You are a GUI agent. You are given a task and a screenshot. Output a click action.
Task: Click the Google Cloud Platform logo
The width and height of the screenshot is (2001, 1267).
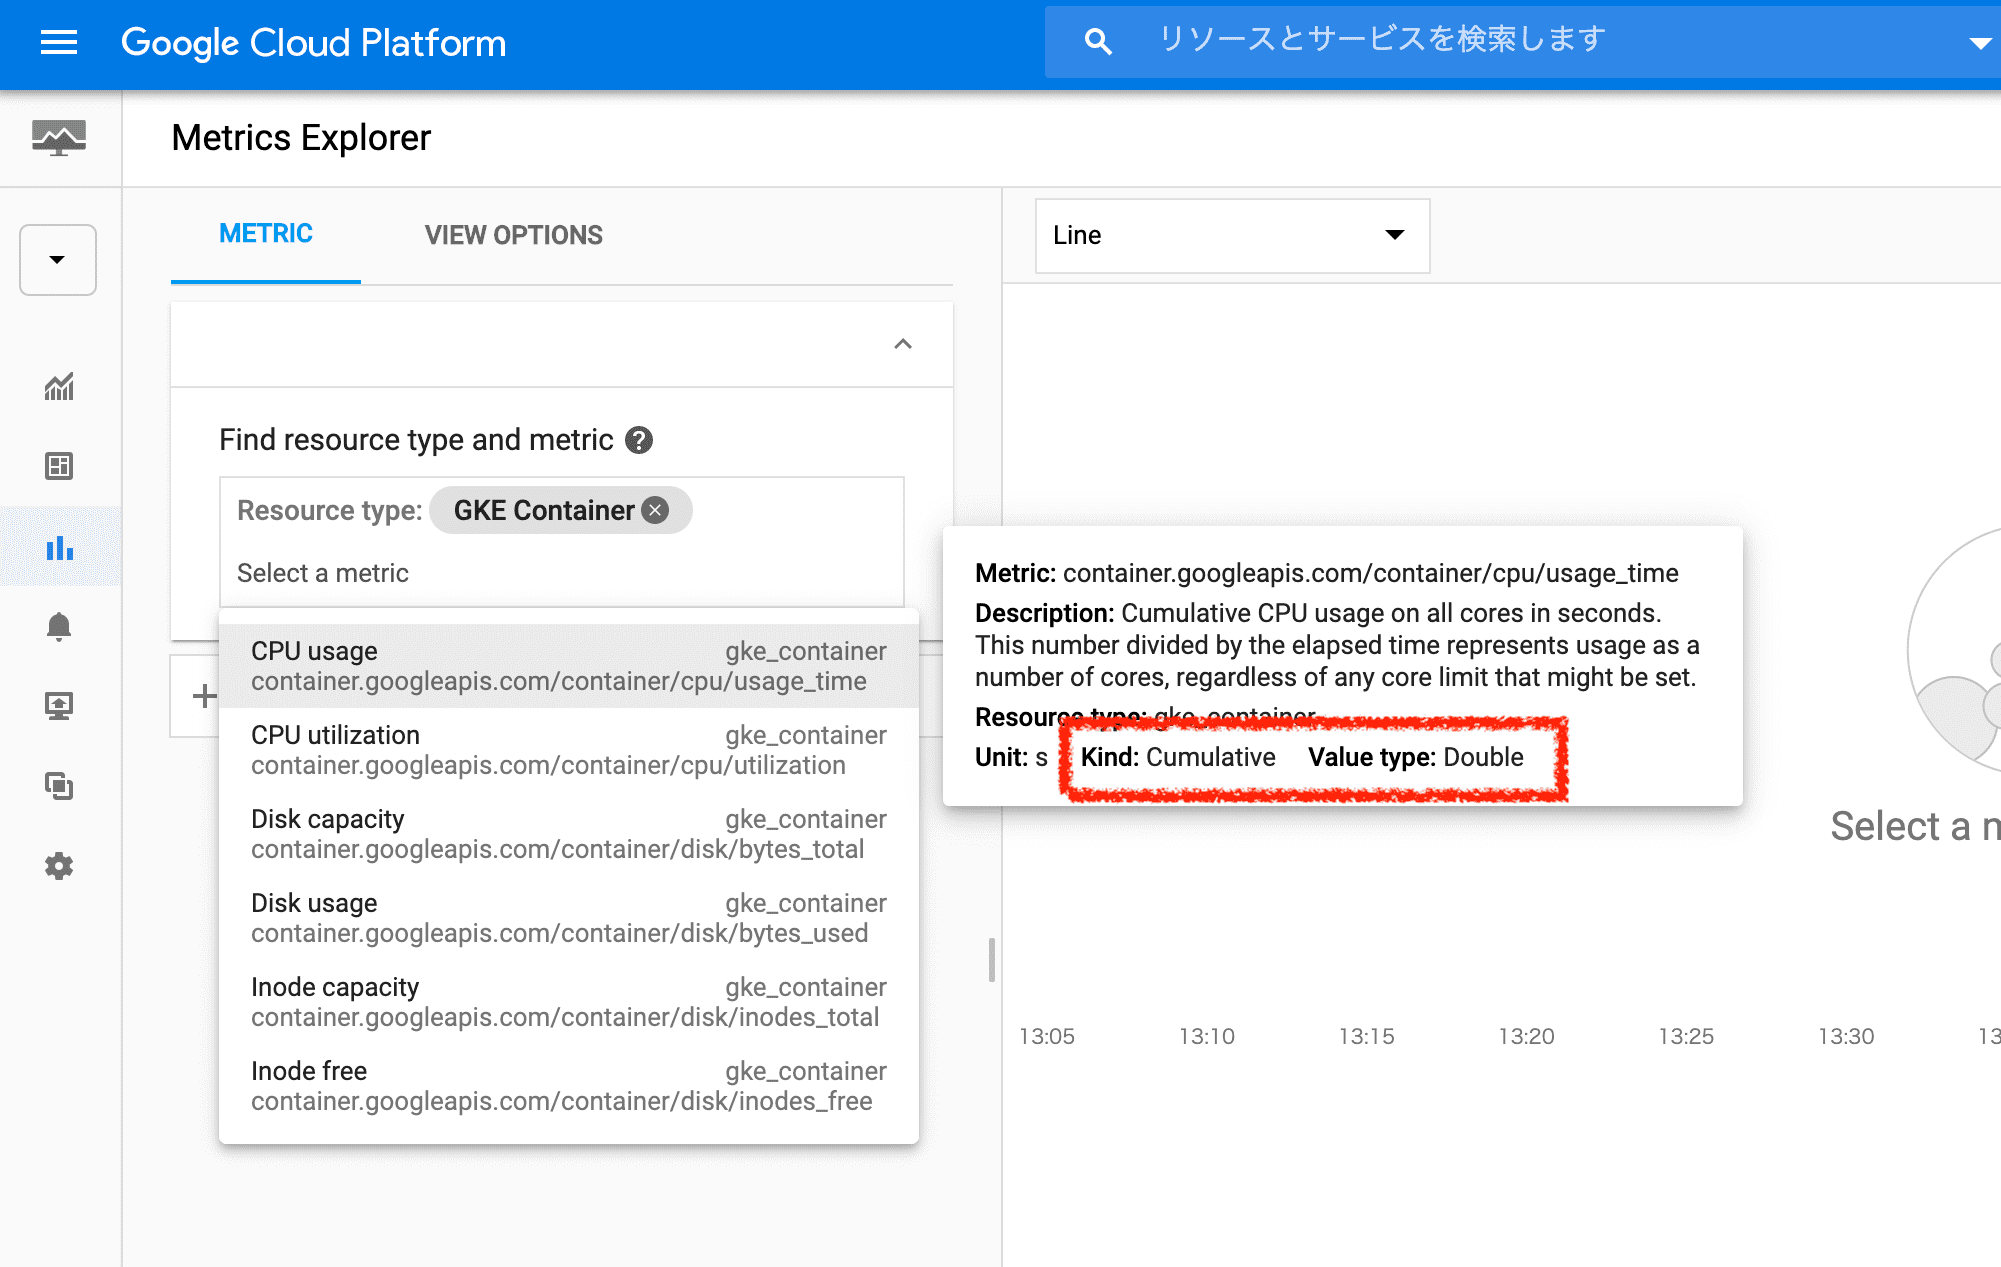[x=313, y=43]
